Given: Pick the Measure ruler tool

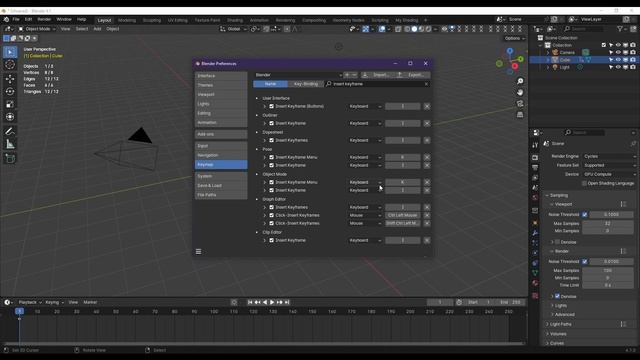Looking at the screenshot, I should pos(10,144).
